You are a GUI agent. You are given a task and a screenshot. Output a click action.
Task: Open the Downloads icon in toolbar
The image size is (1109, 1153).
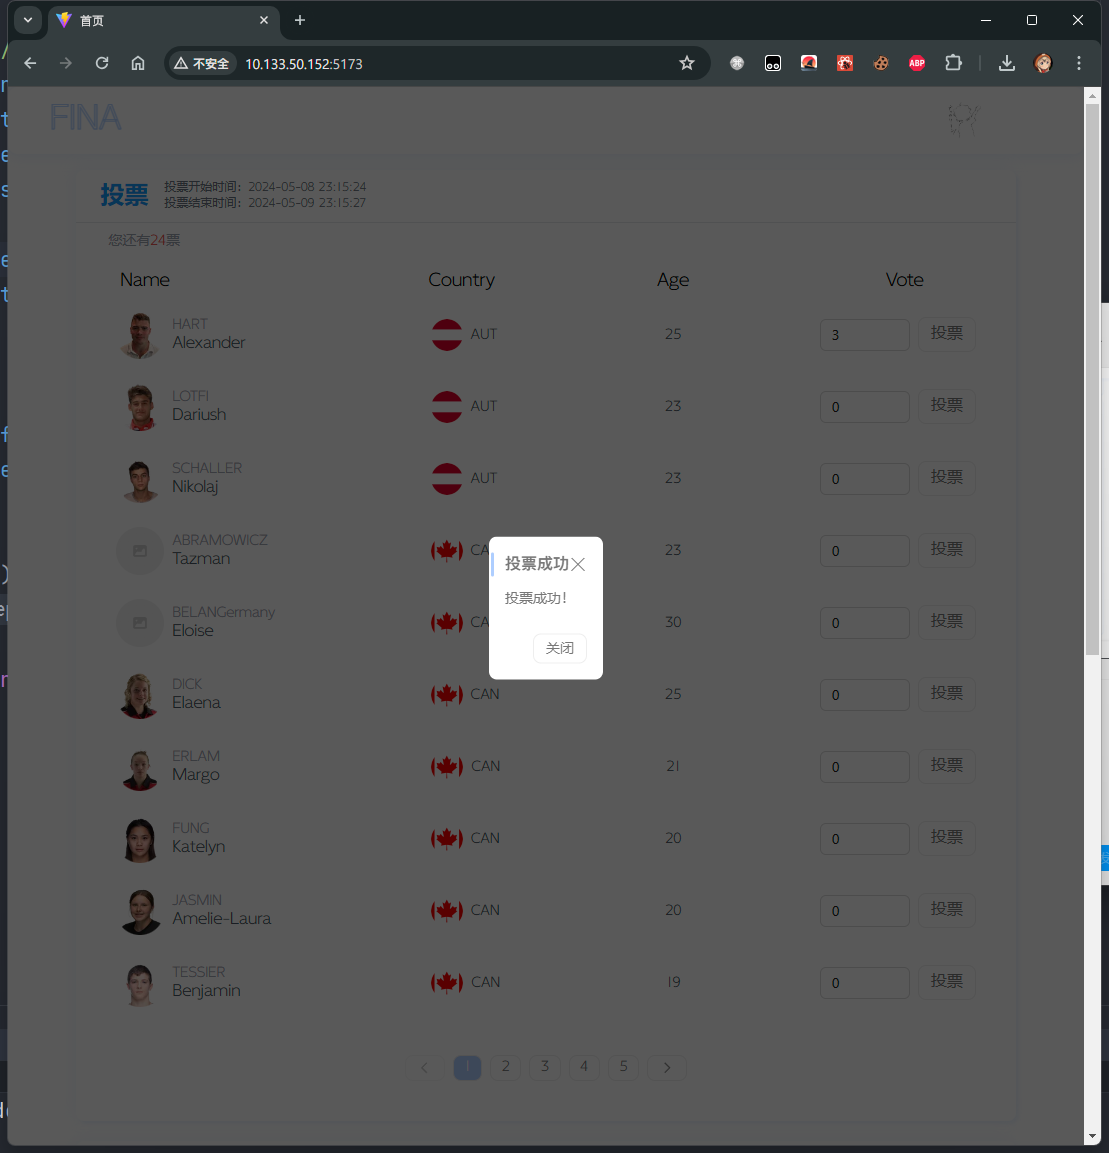pyautogui.click(x=1007, y=63)
